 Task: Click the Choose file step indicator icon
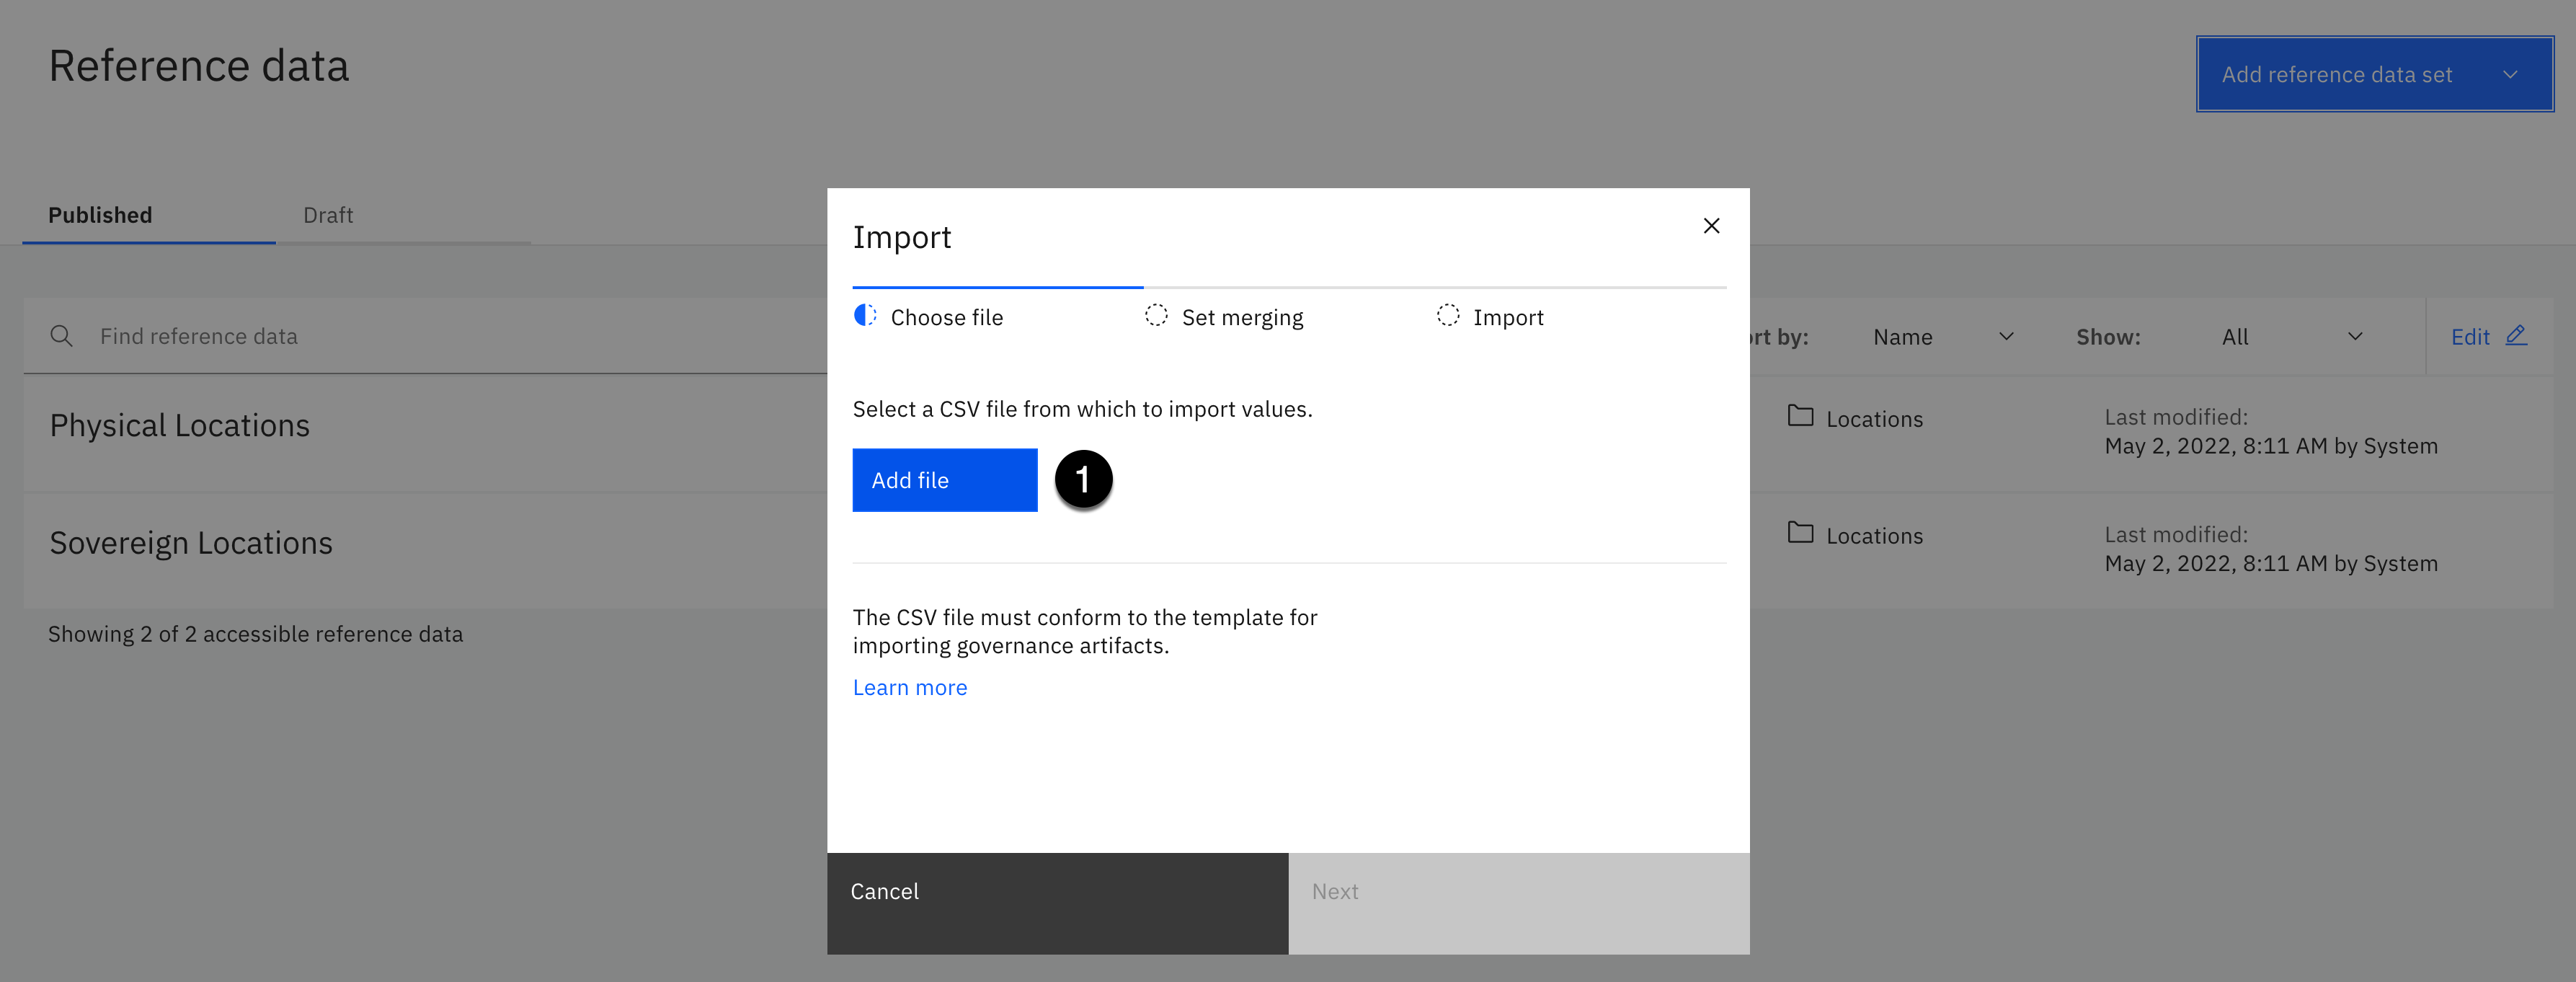[x=865, y=316]
